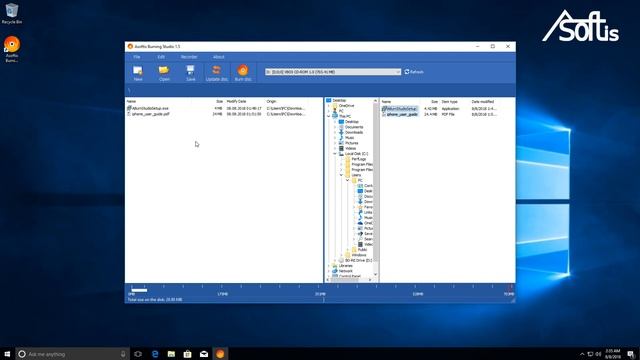640x360 pixels.
Task: Click the AburnStudioSetup file in the browser pane
Action: (x=400, y=109)
